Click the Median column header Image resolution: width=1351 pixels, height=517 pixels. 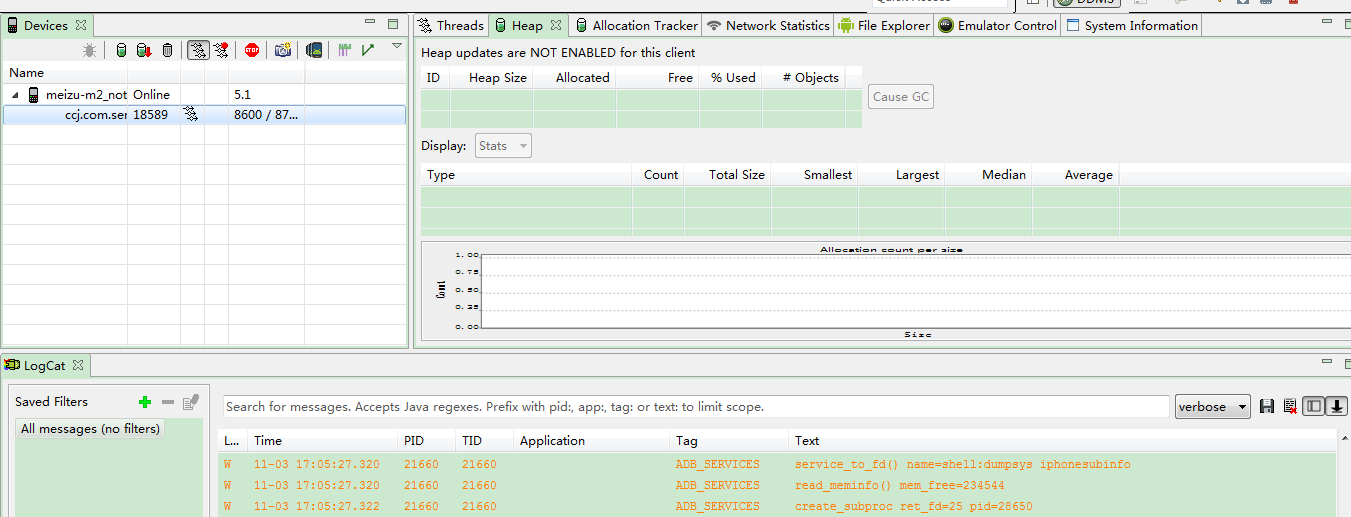[989, 175]
